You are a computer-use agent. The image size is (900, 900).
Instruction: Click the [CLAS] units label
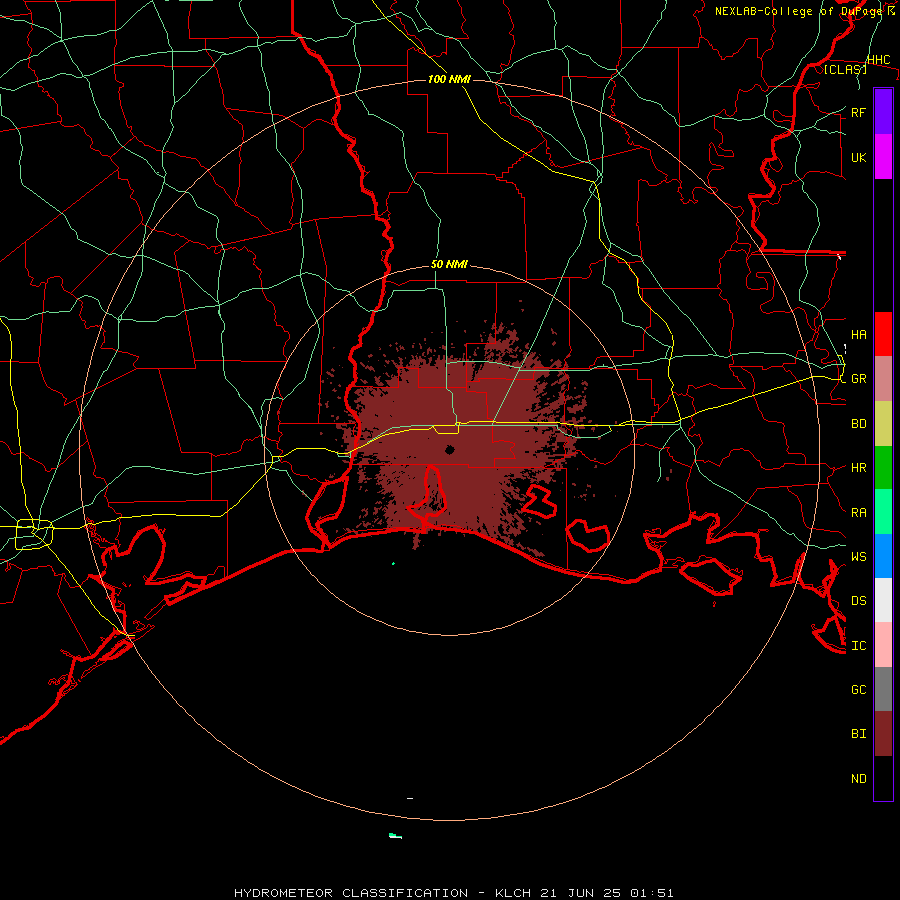pos(845,69)
